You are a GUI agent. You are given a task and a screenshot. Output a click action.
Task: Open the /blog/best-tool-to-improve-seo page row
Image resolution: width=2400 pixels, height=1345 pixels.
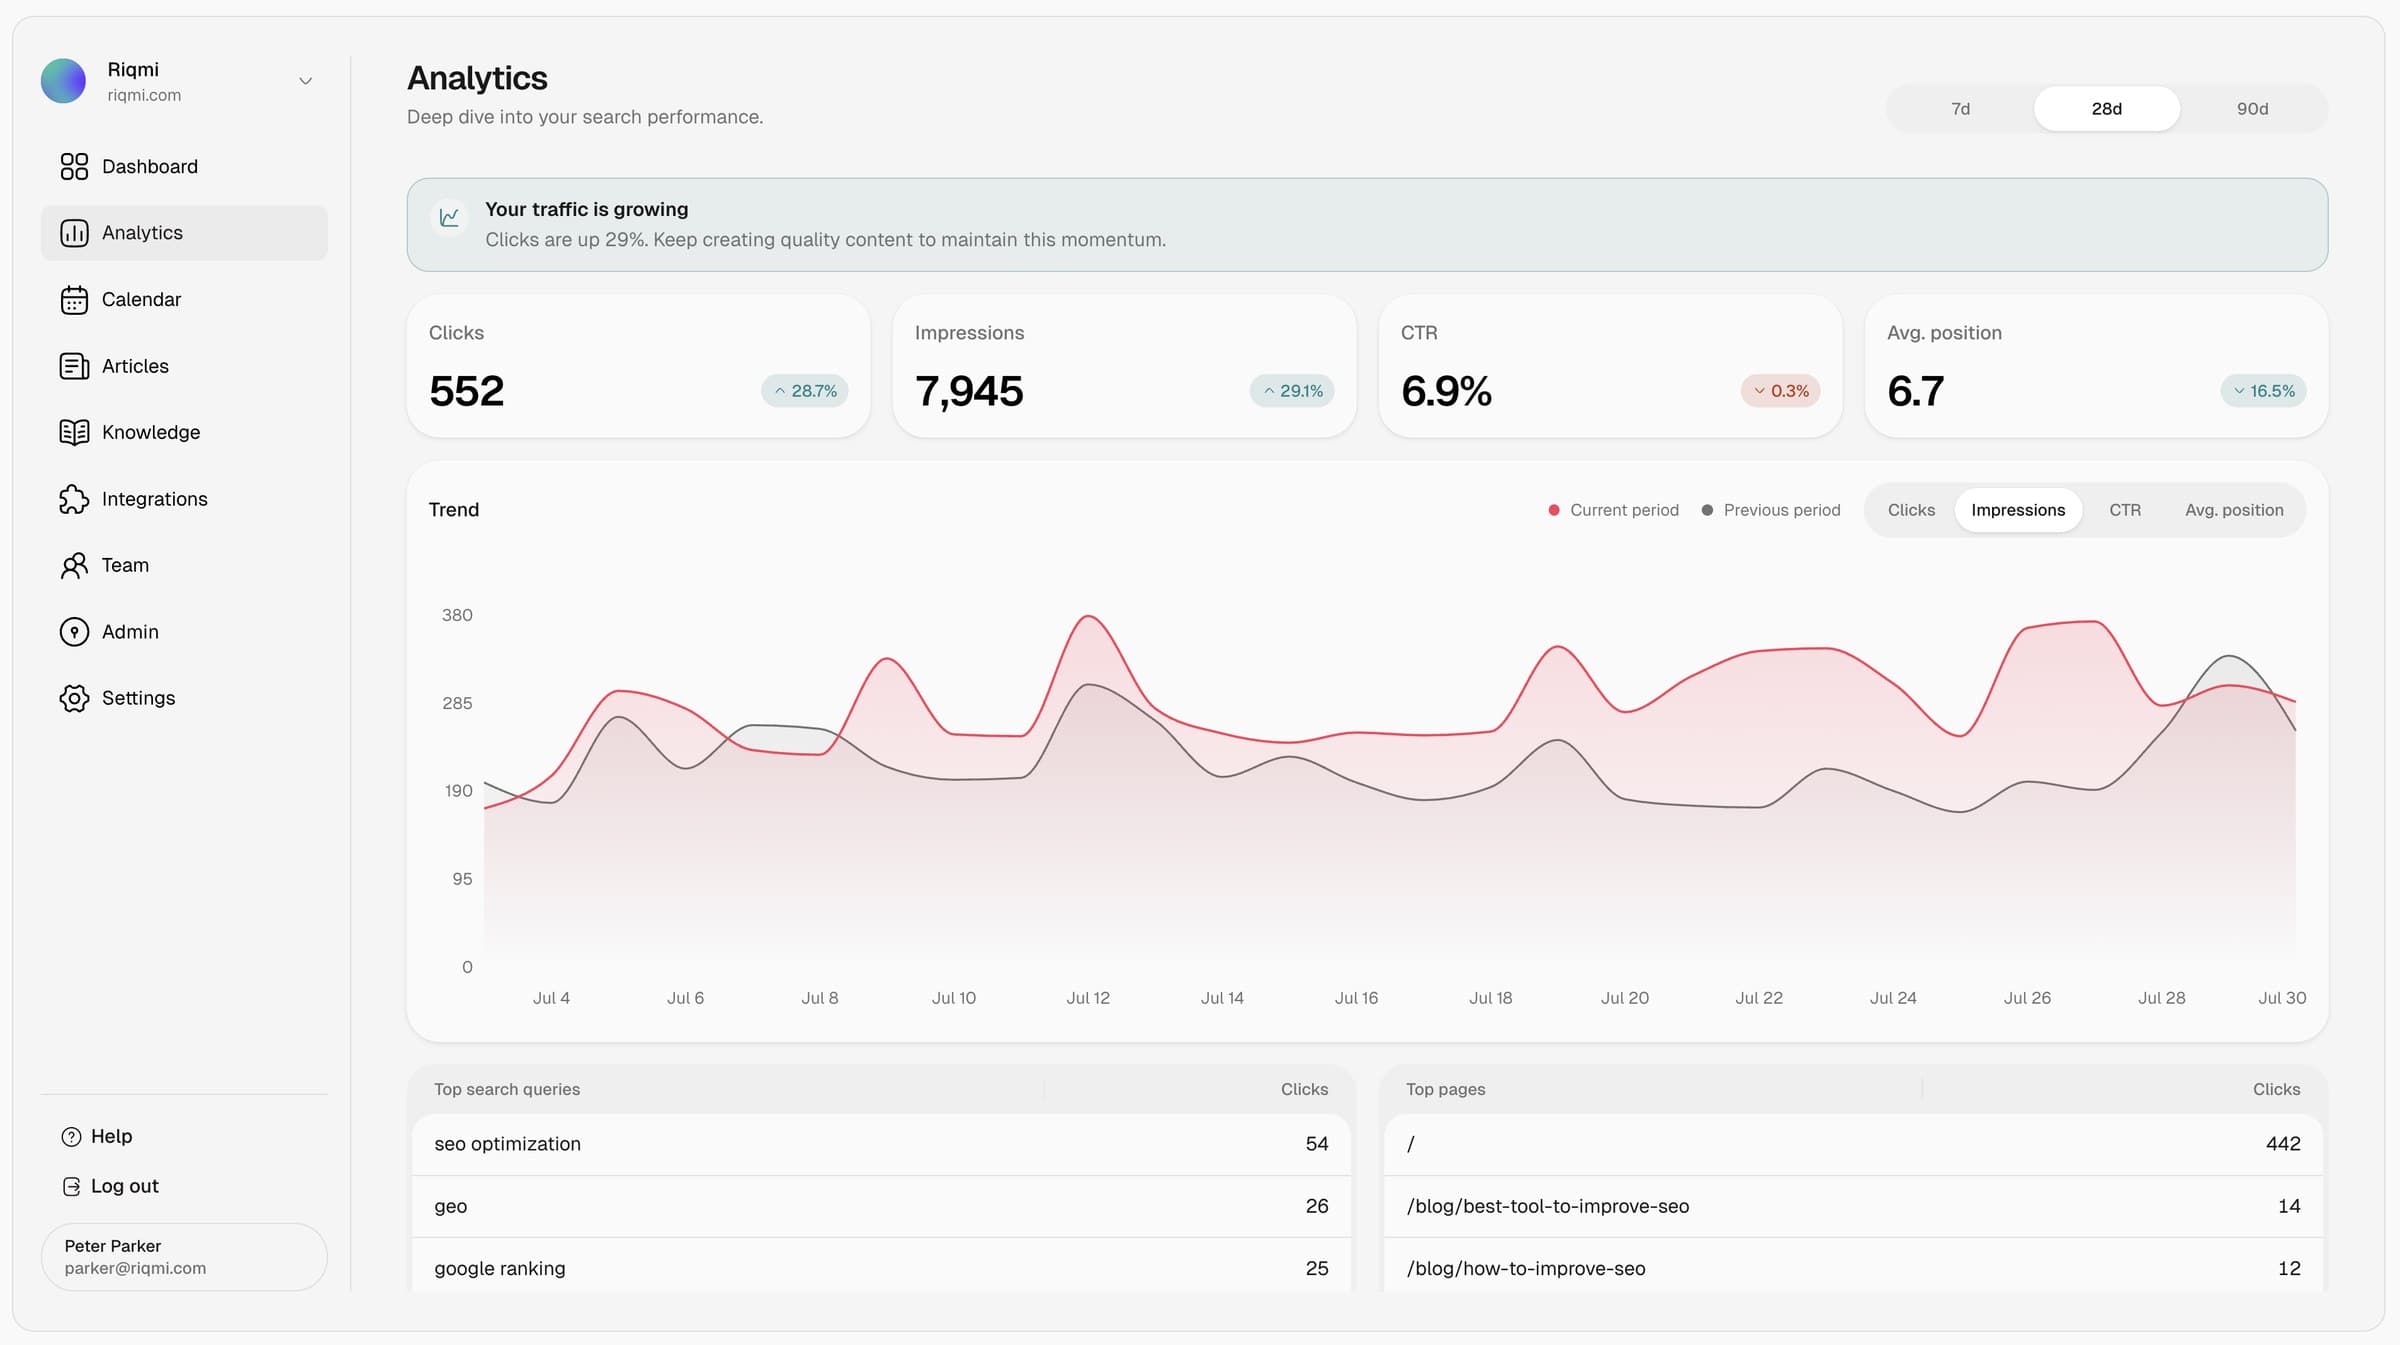coord(1853,1206)
